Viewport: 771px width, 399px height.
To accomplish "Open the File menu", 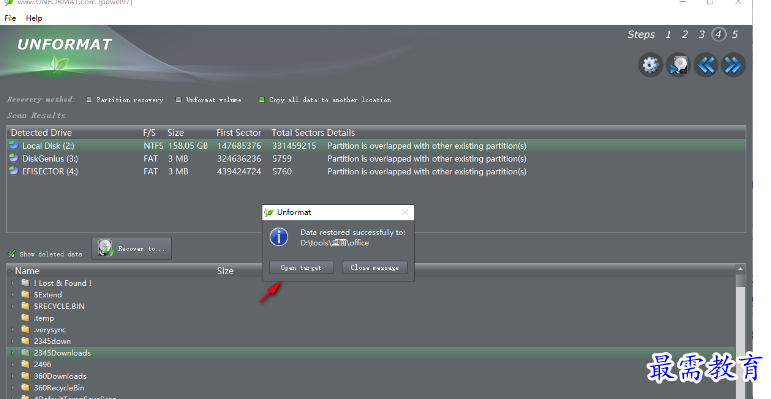I will 10,18.
